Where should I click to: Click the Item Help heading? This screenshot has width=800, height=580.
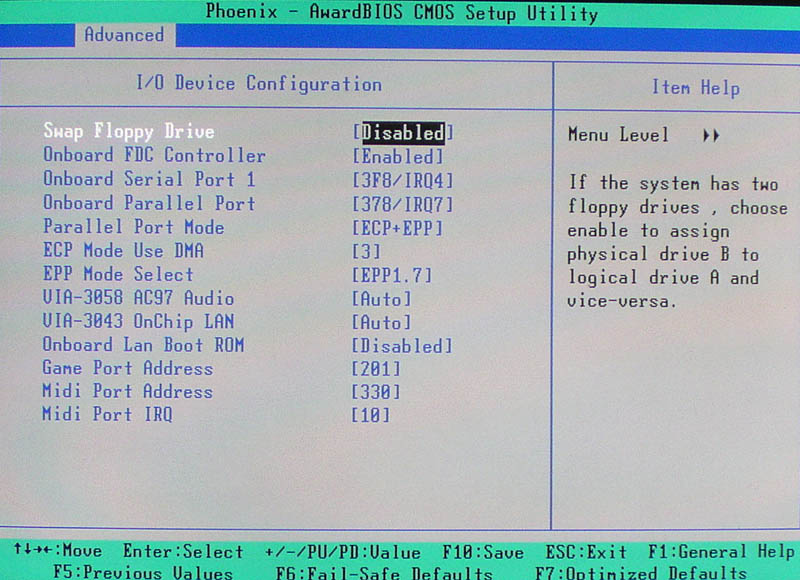[x=696, y=88]
